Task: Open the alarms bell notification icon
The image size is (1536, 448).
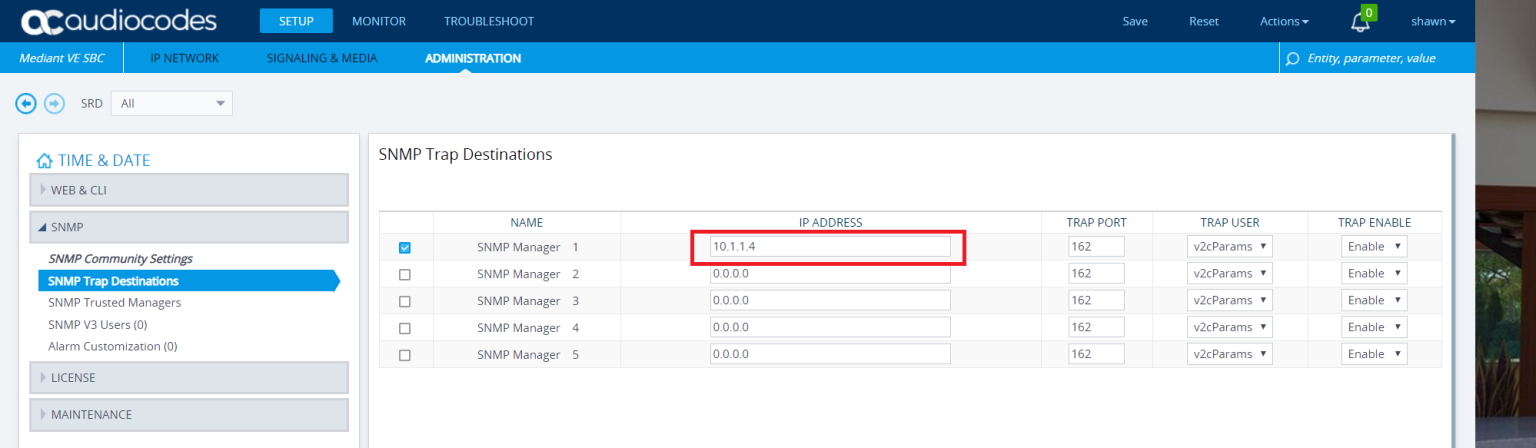Action: click(x=1360, y=22)
